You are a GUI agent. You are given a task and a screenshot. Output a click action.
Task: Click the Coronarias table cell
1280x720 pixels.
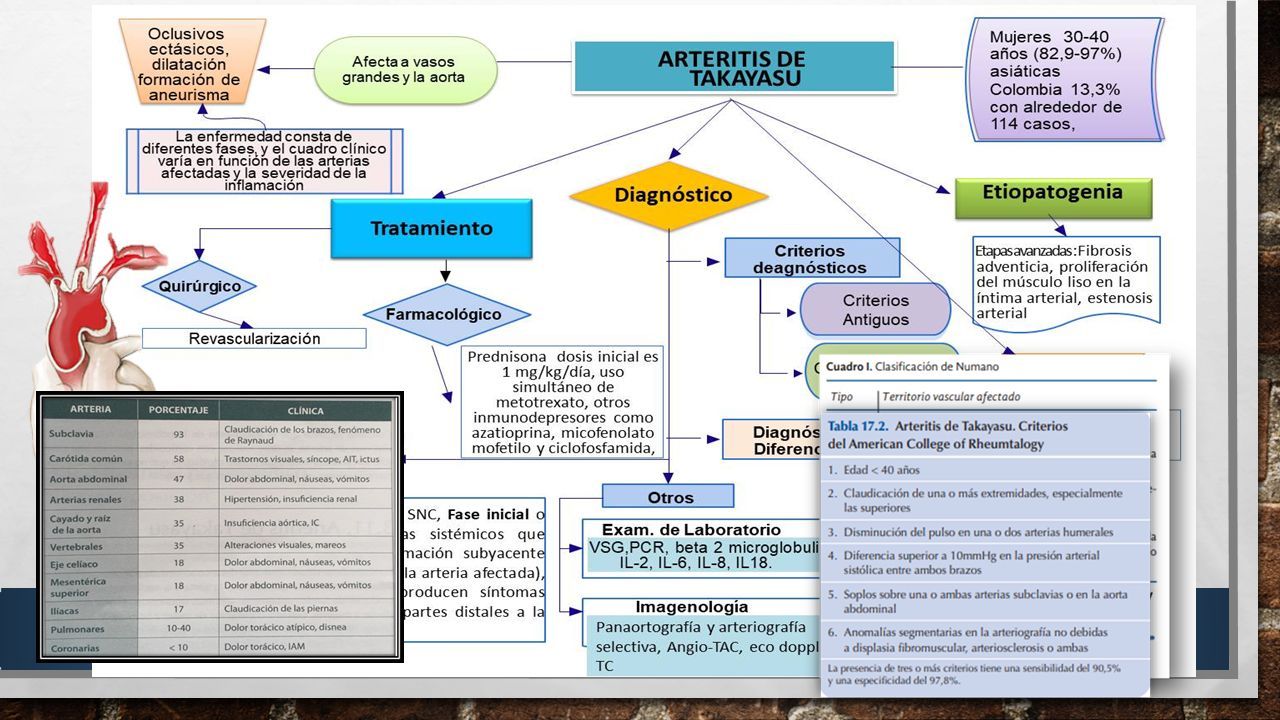point(91,647)
